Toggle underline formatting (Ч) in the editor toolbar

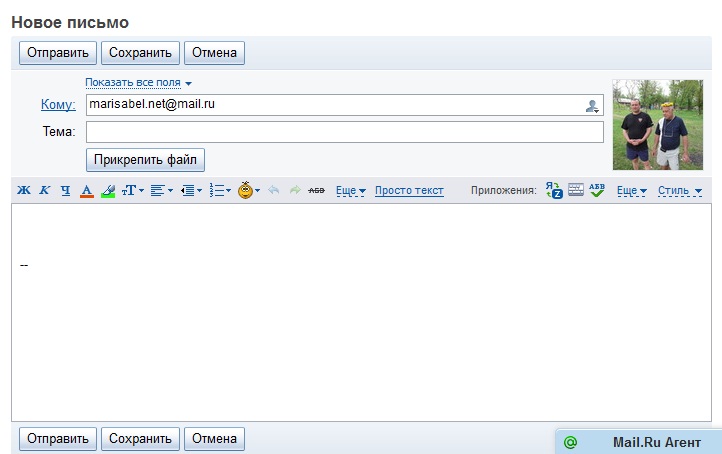[65, 190]
